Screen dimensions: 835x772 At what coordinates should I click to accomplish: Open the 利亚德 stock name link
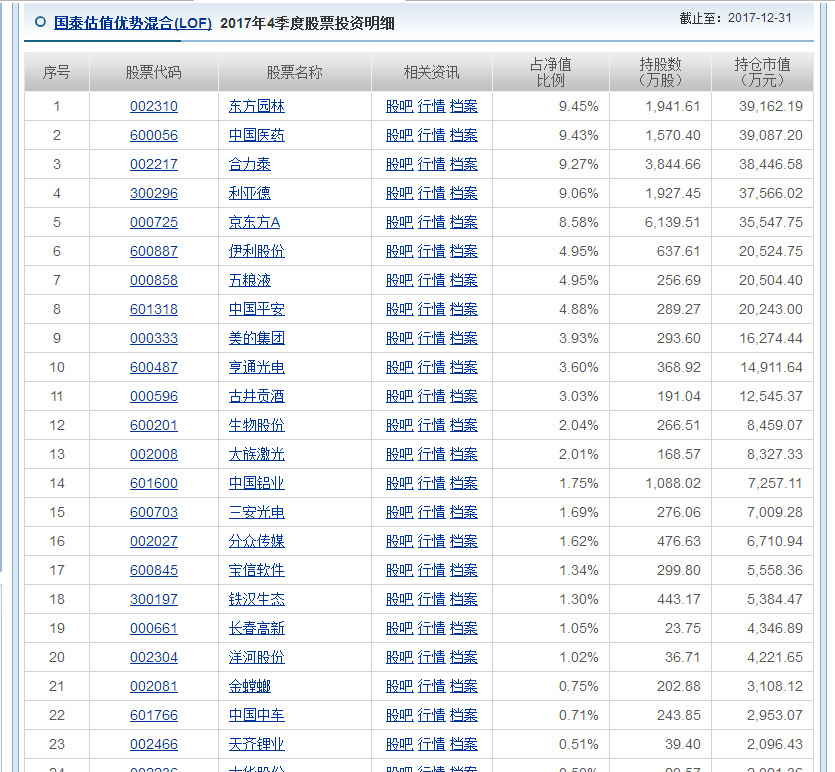point(250,193)
